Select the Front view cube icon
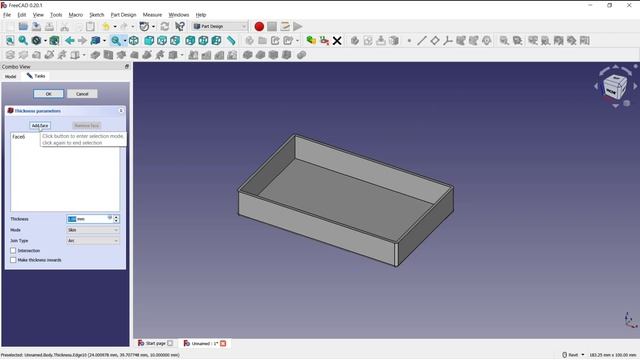Viewport: 640px width, 360px height. [149, 40]
